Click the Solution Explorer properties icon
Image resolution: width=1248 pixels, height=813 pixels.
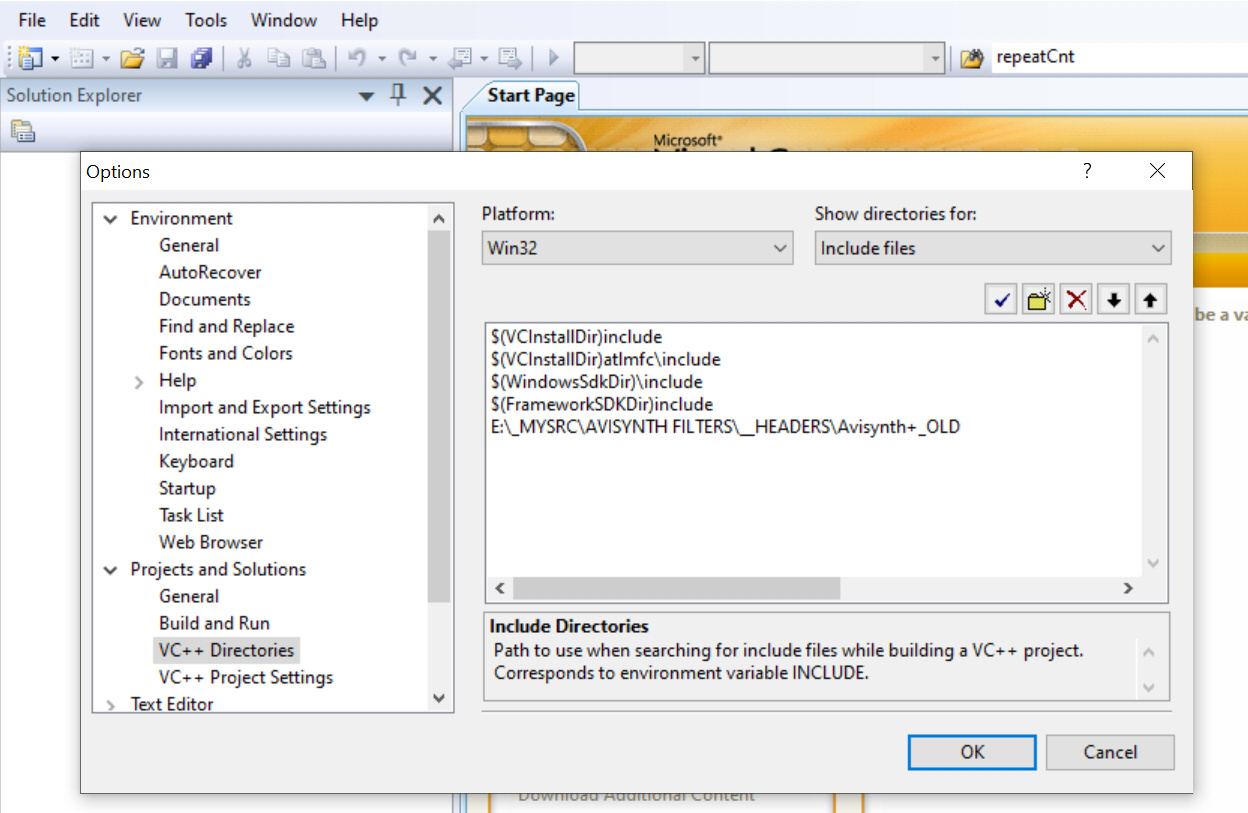(23, 130)
